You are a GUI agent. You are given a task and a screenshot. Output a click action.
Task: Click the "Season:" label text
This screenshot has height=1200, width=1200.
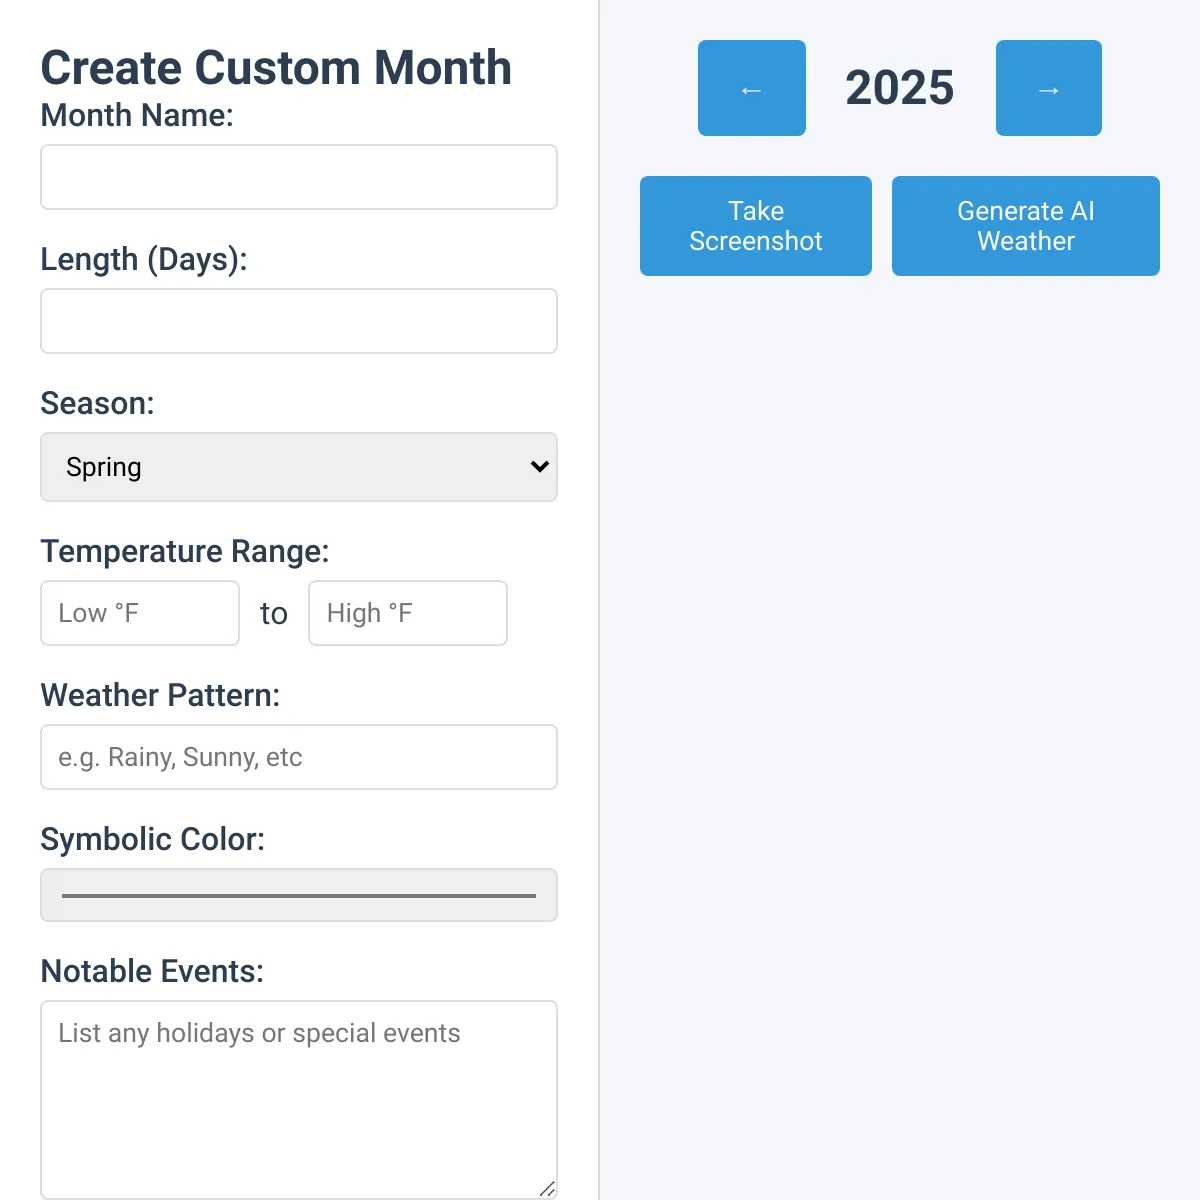click(x=98, y=404)
